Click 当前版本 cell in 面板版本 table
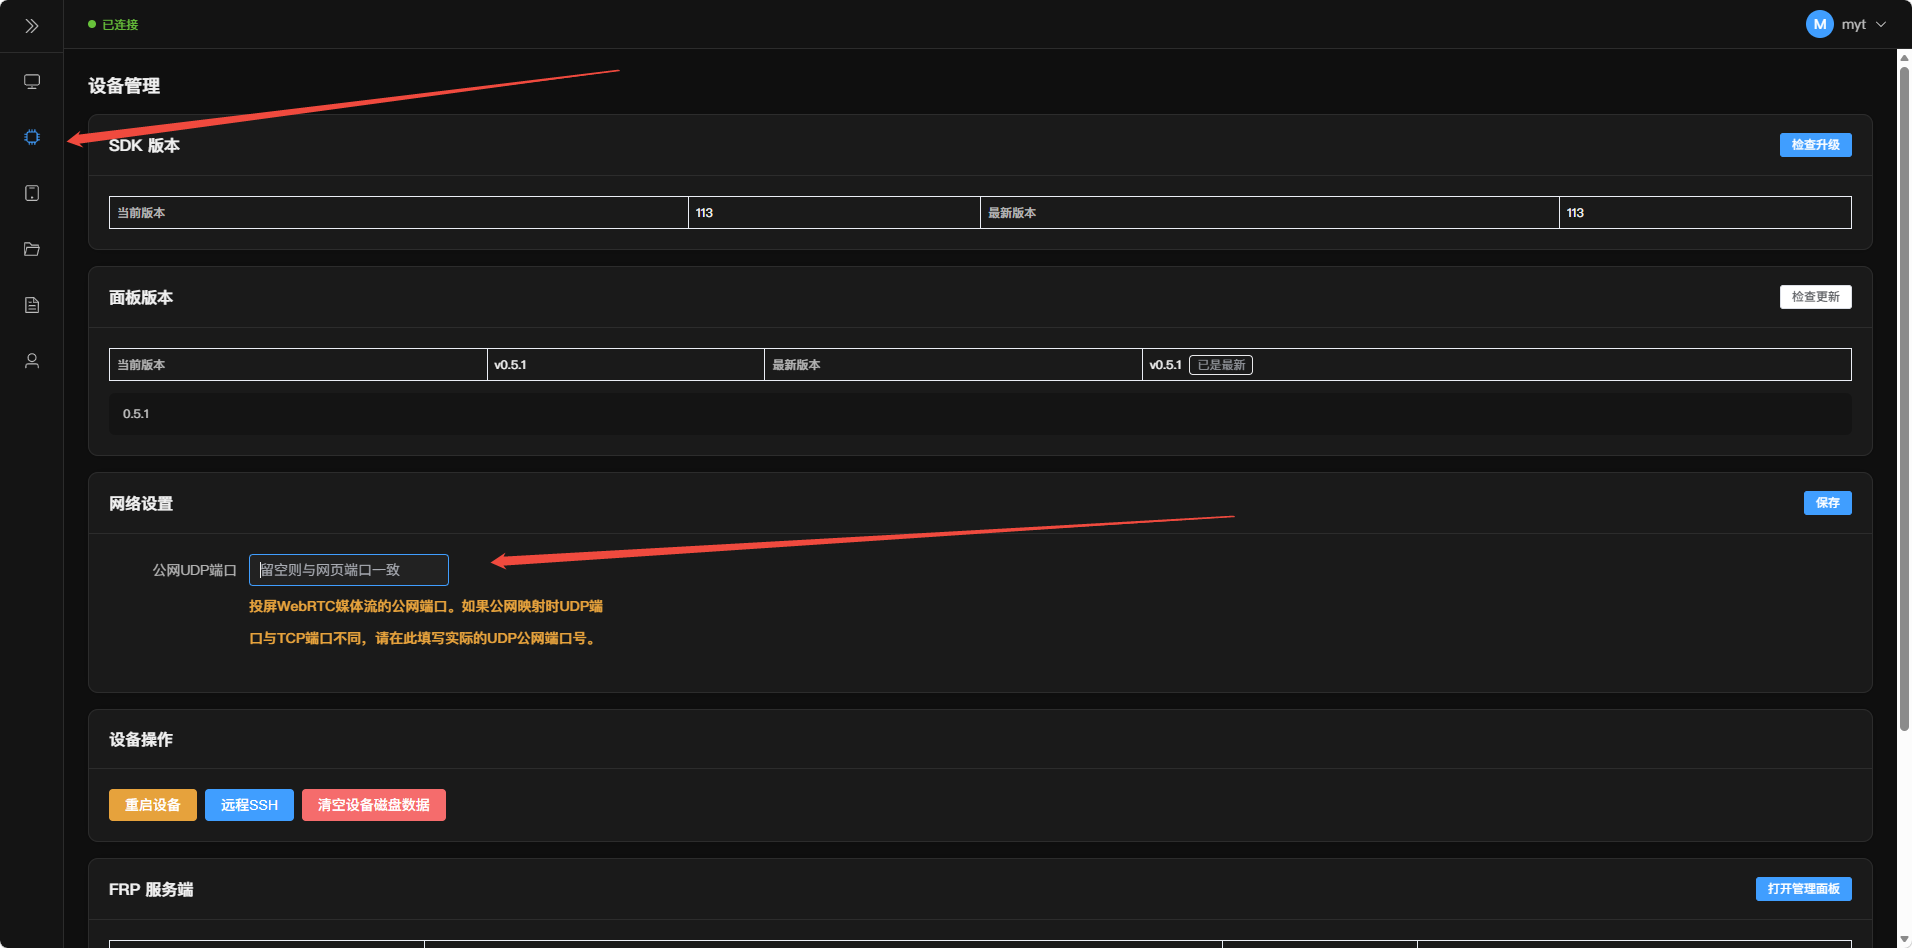The image size is (1912, 948). coord(298,365)
